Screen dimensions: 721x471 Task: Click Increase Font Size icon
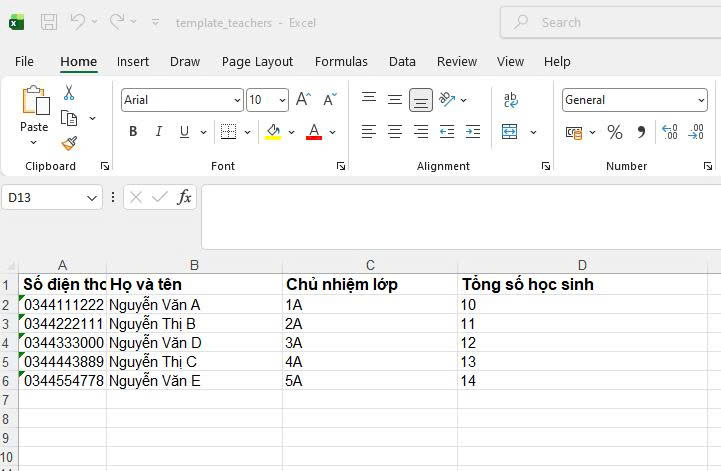303,100
